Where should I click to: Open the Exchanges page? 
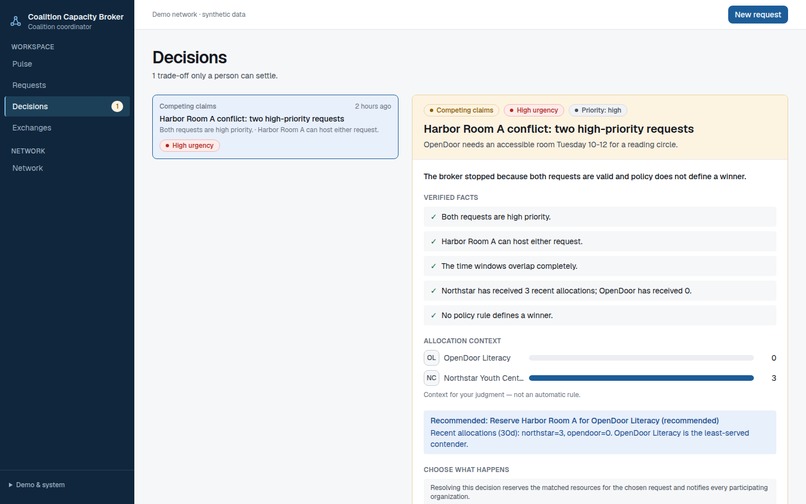click(67, 128)
